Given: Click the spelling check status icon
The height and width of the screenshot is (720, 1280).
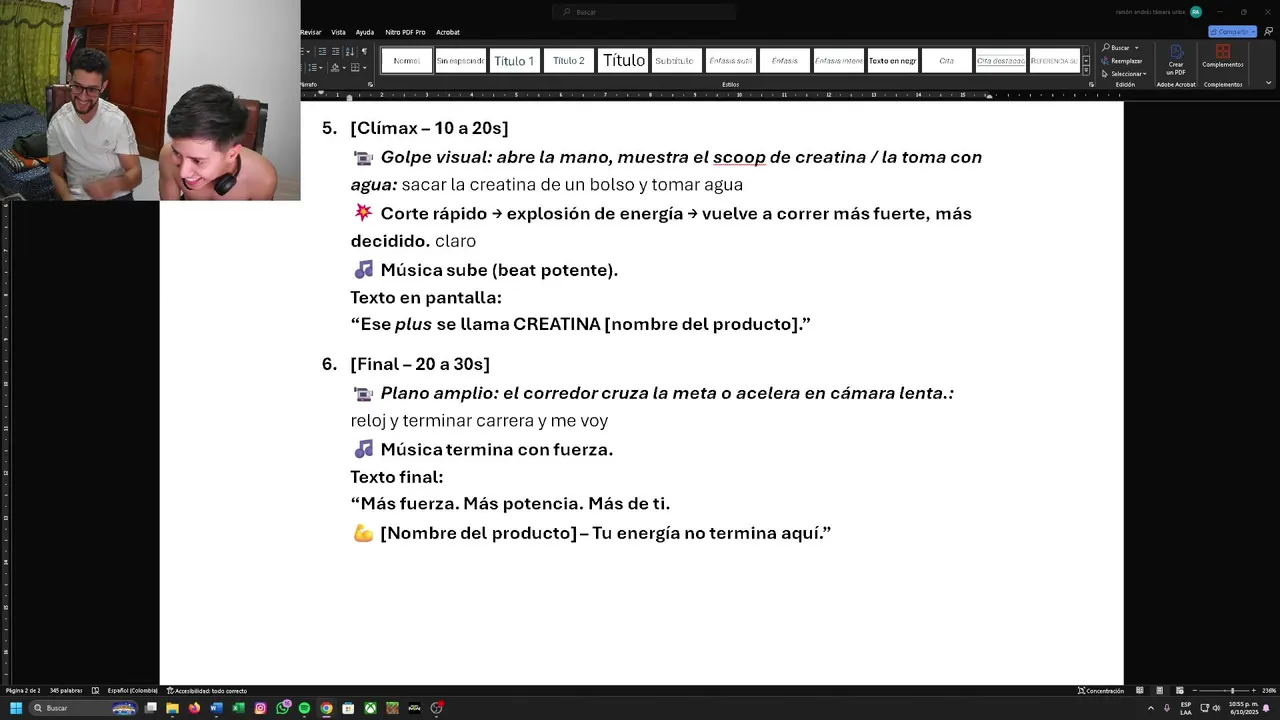Looking at the screenshot, I should (x=95, y=691).
